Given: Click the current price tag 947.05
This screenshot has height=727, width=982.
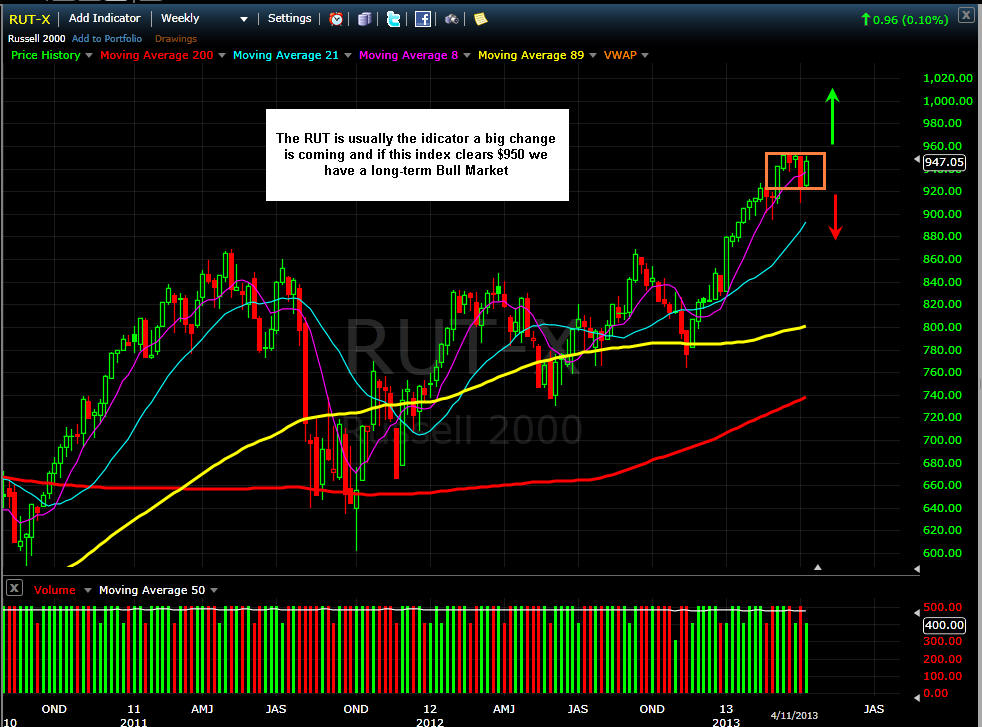Looking at the screenshot, I should 944,162.
